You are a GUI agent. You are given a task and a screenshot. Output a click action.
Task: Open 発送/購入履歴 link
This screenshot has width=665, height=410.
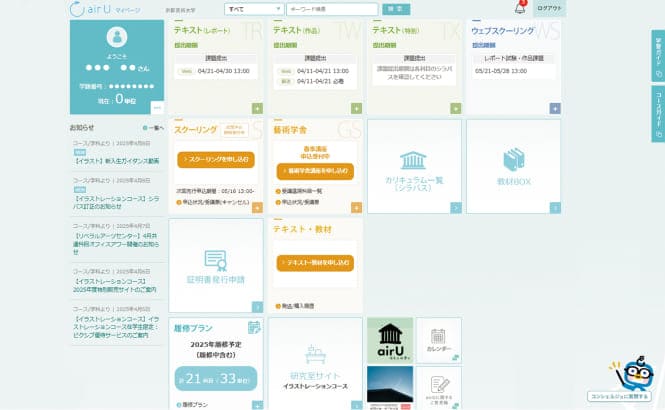295,306
